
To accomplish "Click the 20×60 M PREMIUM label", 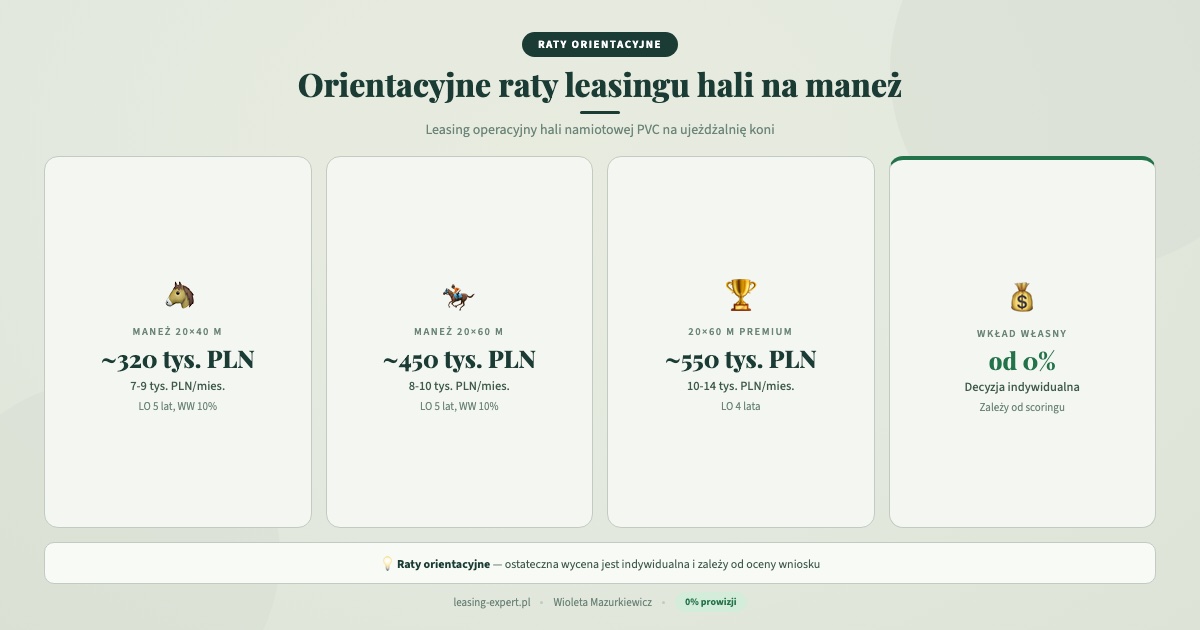I will [x=741, y=331].
